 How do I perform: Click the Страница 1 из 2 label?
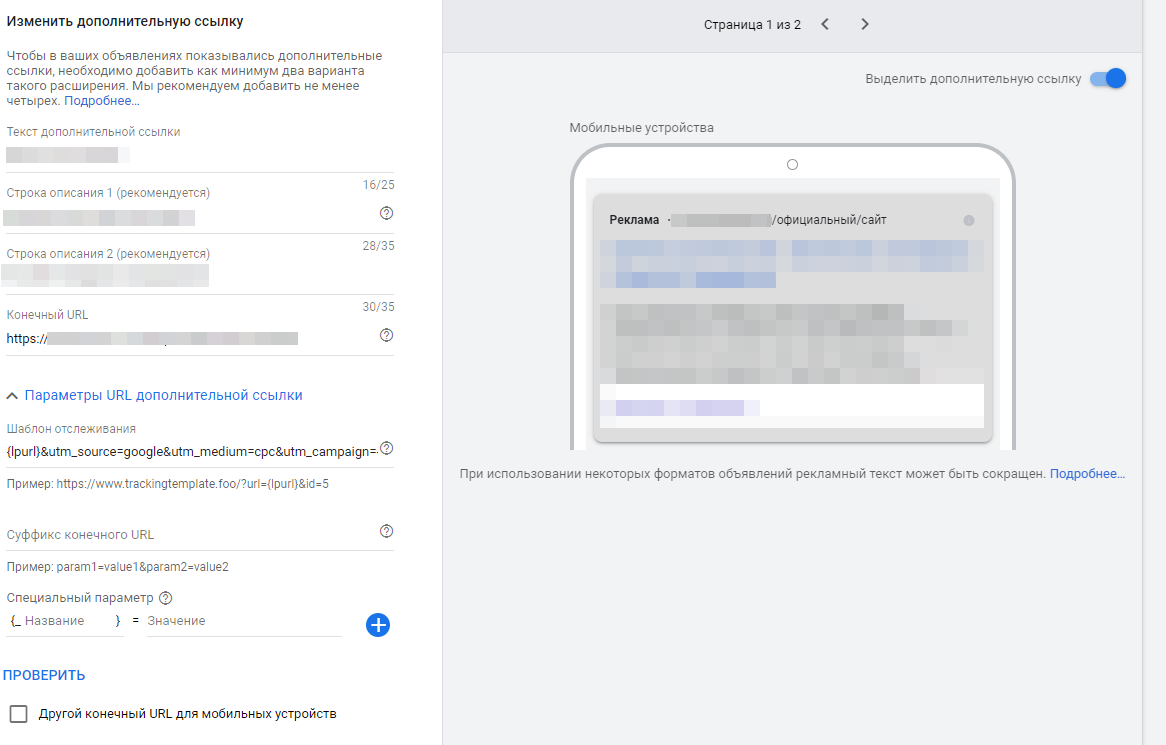pos(753,25)
